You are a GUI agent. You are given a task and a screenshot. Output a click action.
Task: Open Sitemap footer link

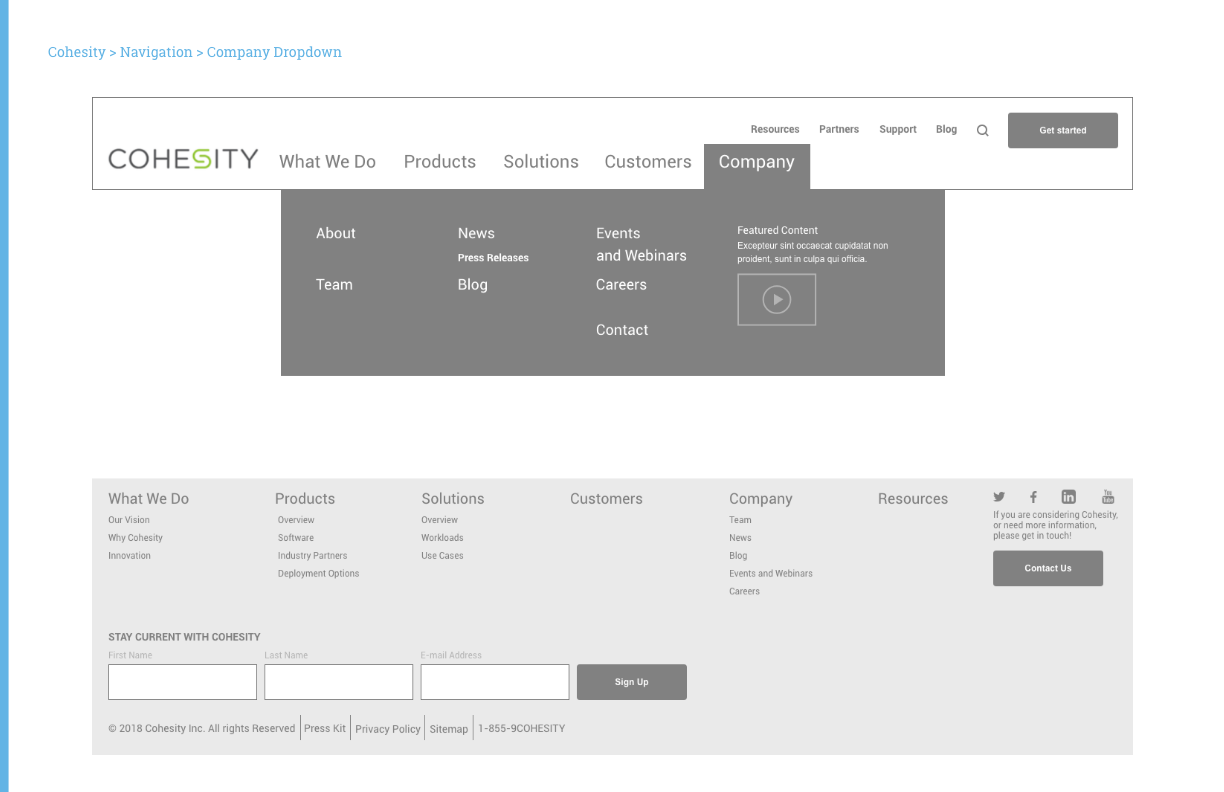click(449, 729)
